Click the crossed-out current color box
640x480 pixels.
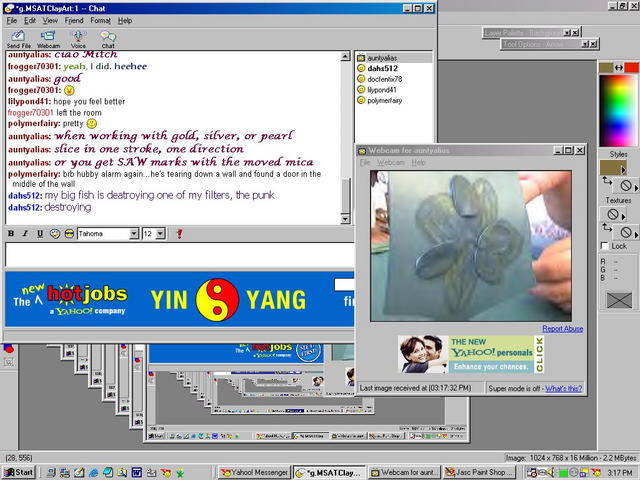click(619, 300)
